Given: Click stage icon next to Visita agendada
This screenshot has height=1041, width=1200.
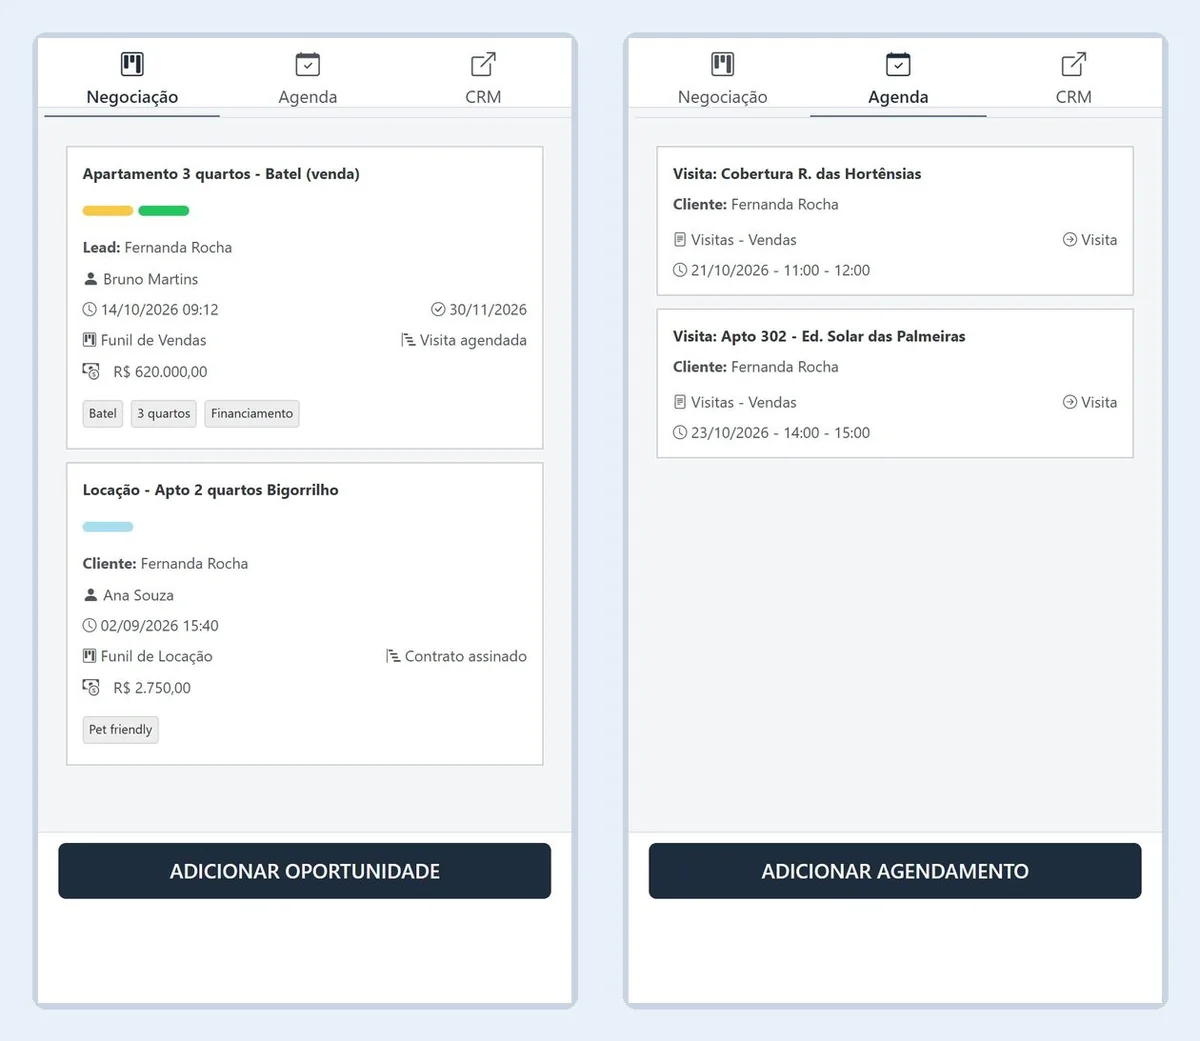Looking at the screenshot, I should pos(408,340).
